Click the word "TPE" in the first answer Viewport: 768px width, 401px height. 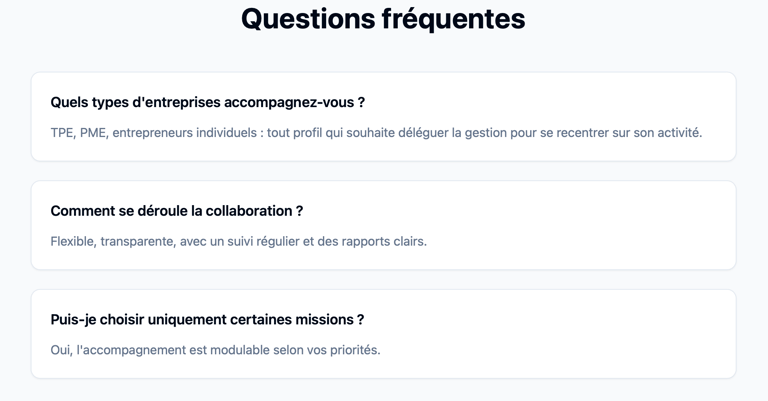point(63,132)
